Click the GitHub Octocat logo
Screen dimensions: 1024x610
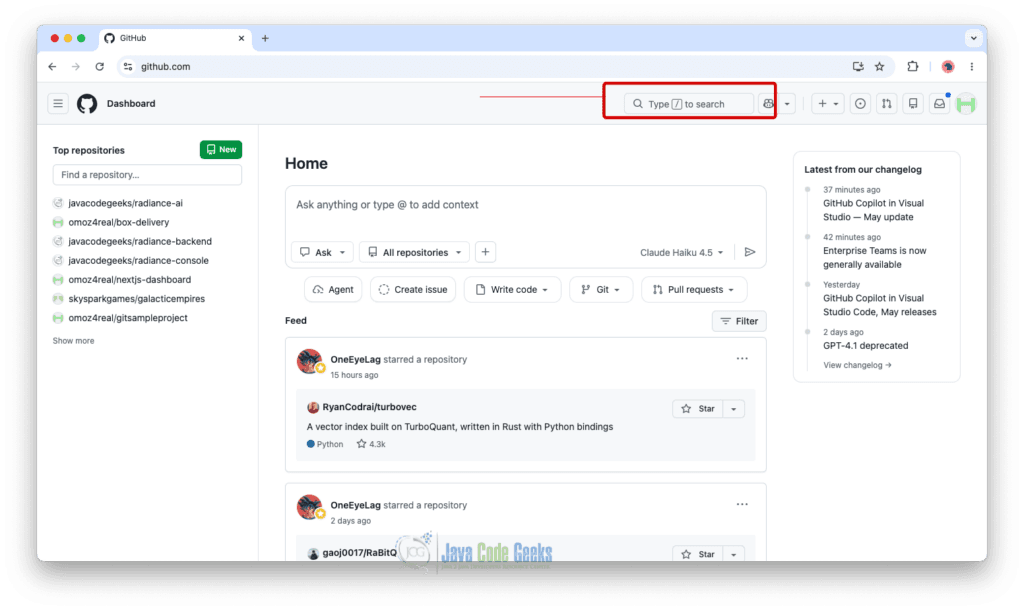point(87,103)
